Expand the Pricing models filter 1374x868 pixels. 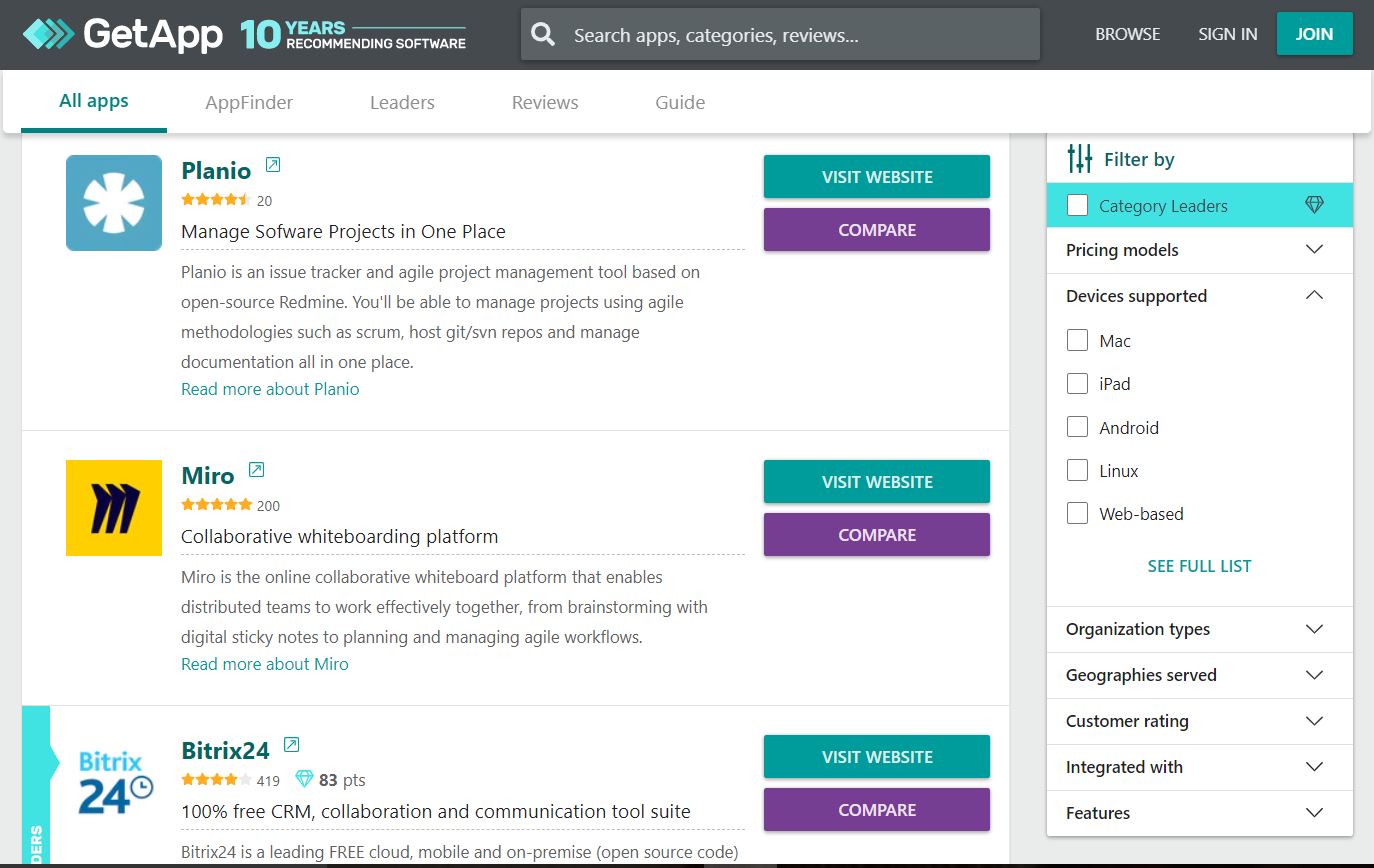click(1199, 250)
